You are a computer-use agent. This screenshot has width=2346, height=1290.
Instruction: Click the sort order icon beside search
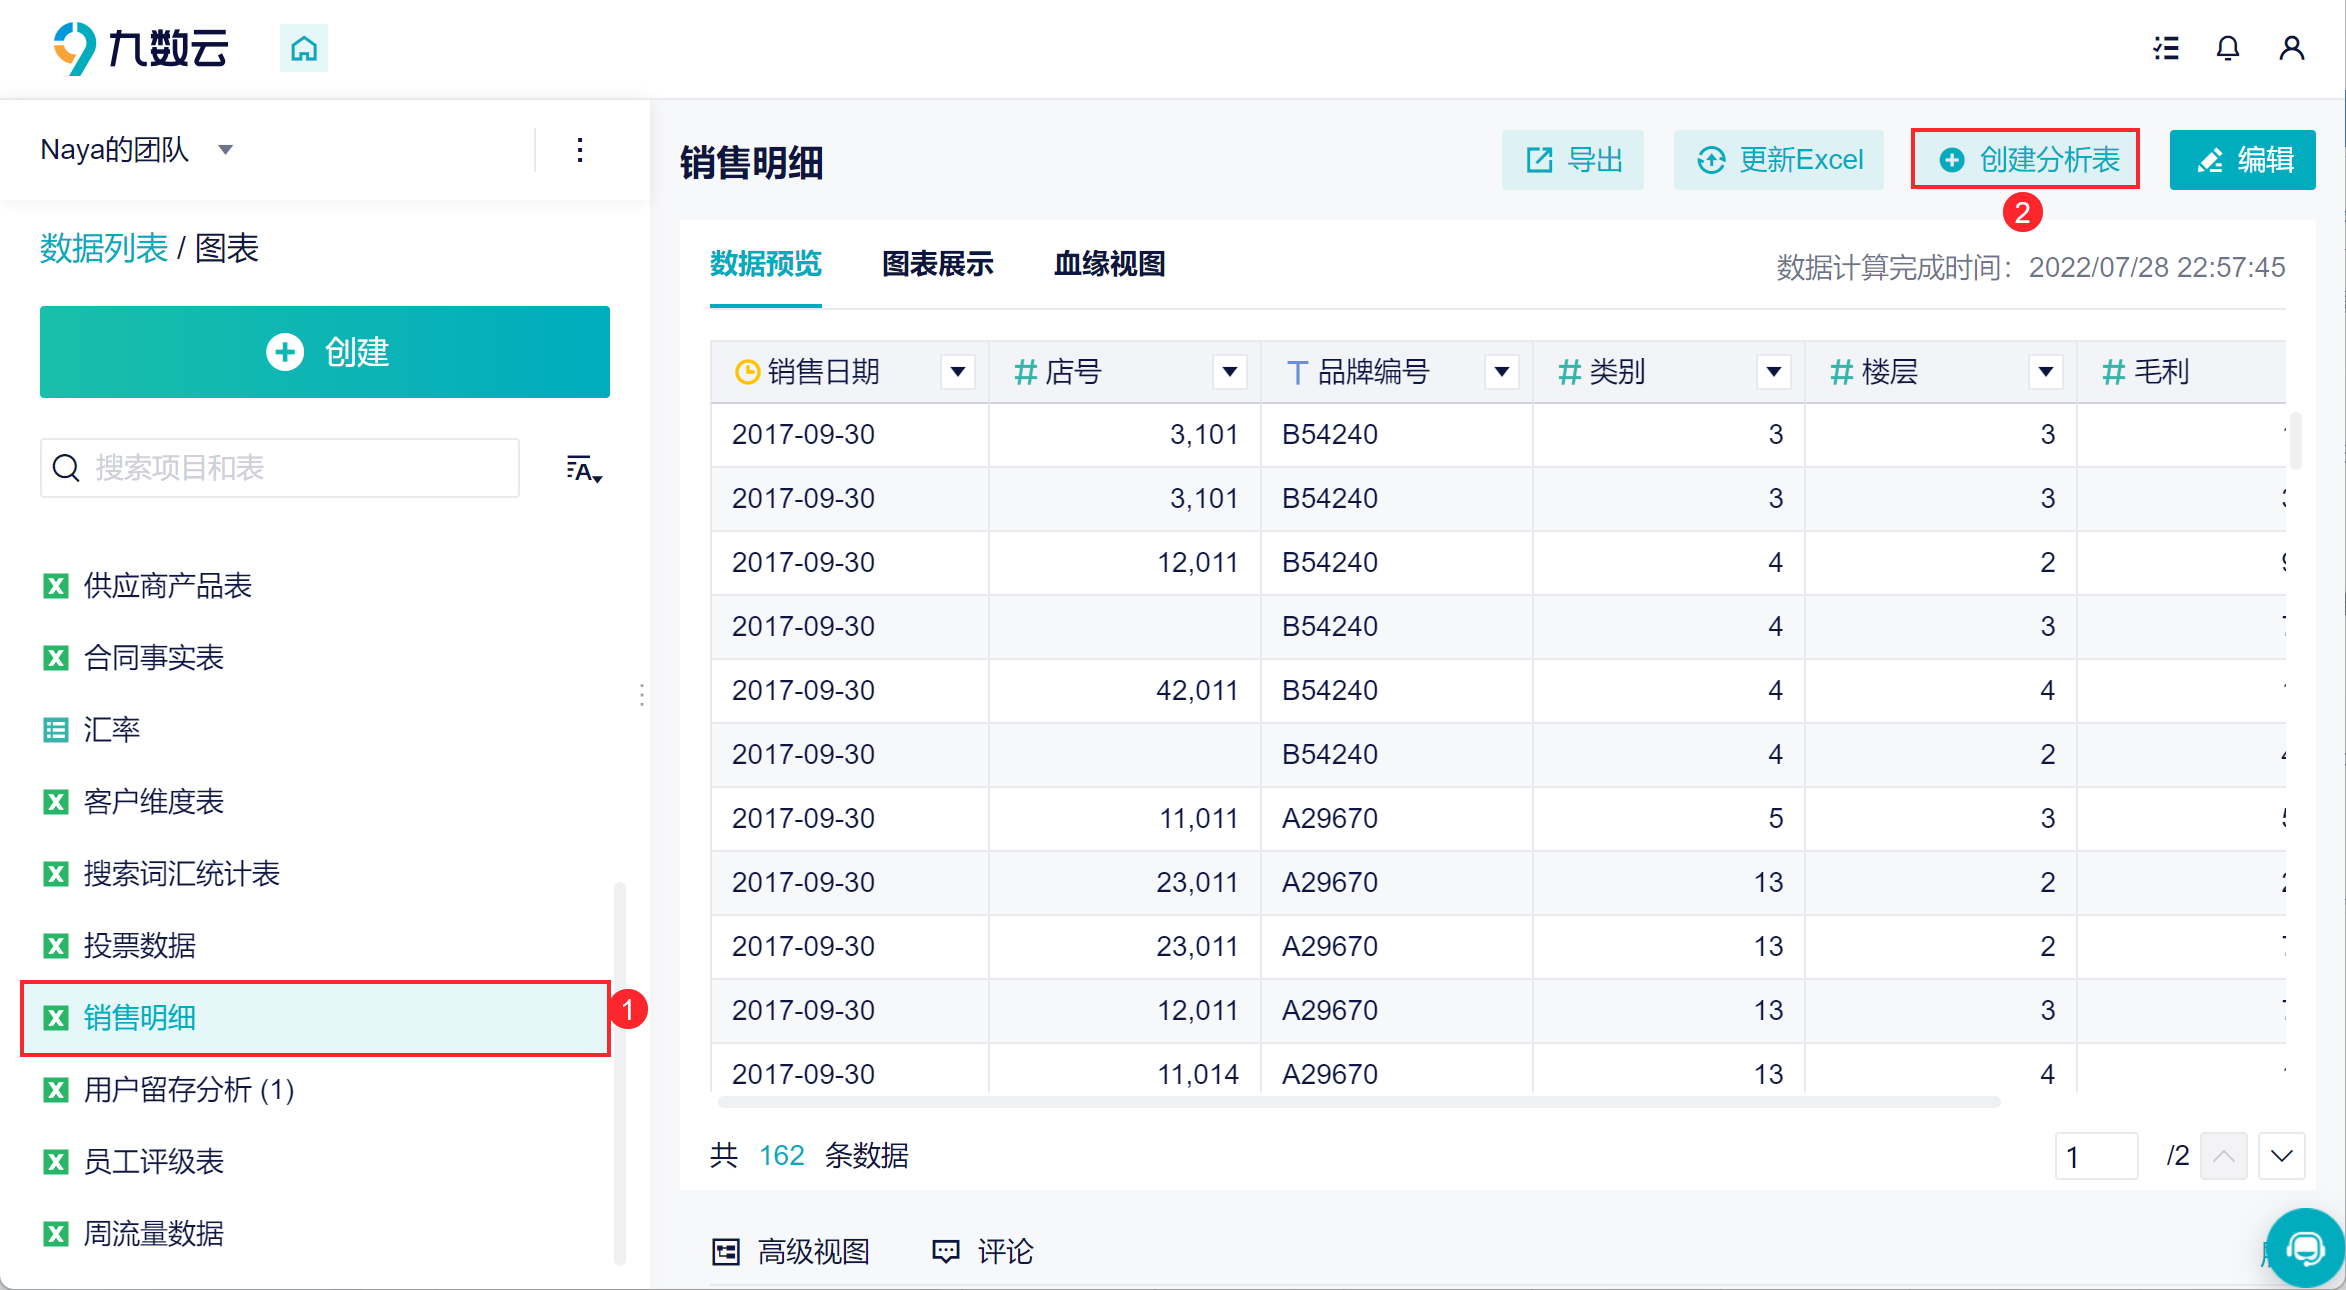click(583, 469)
